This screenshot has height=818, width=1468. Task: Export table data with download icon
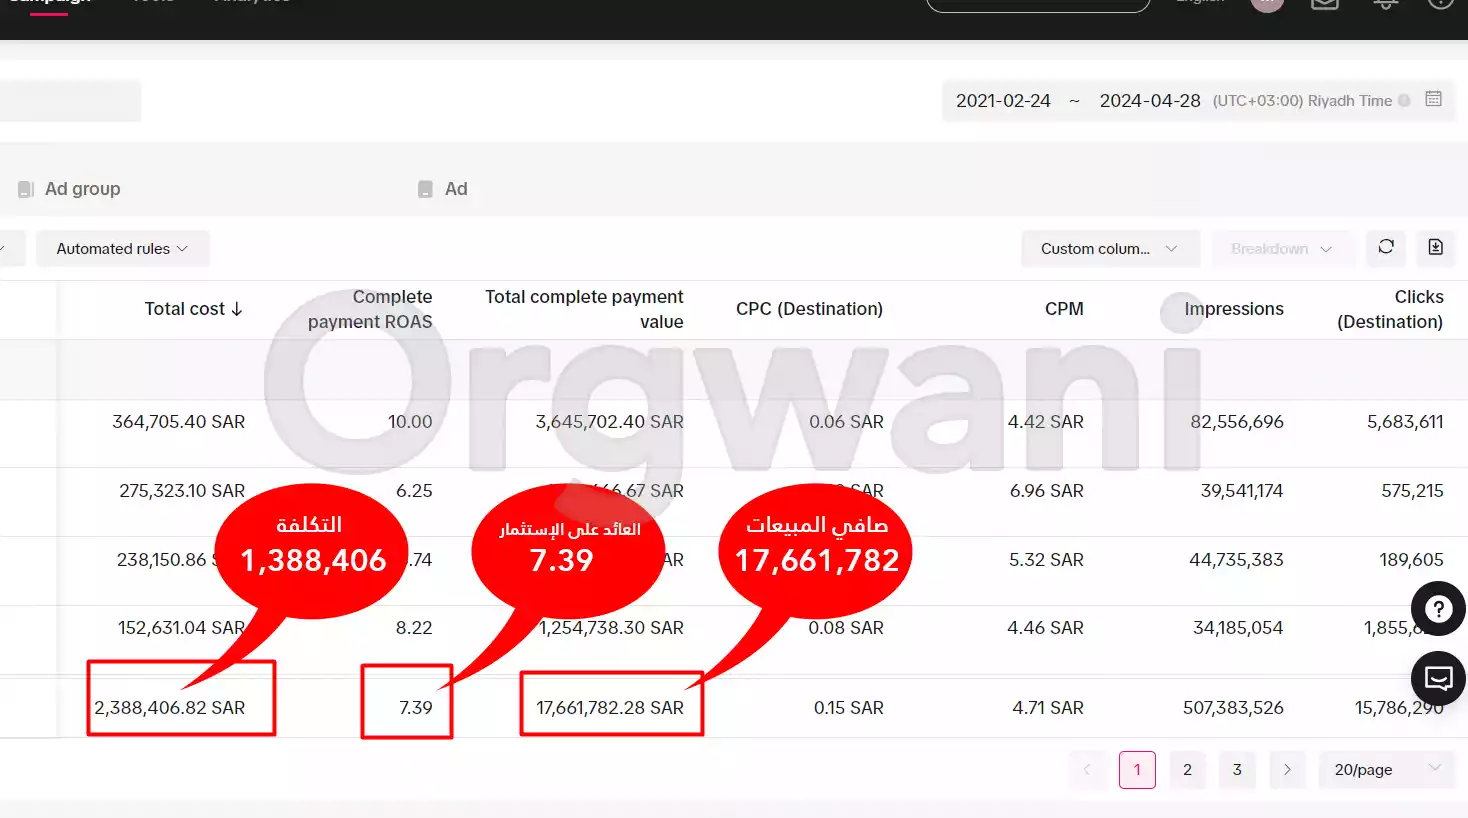(x=1435, y=247)
